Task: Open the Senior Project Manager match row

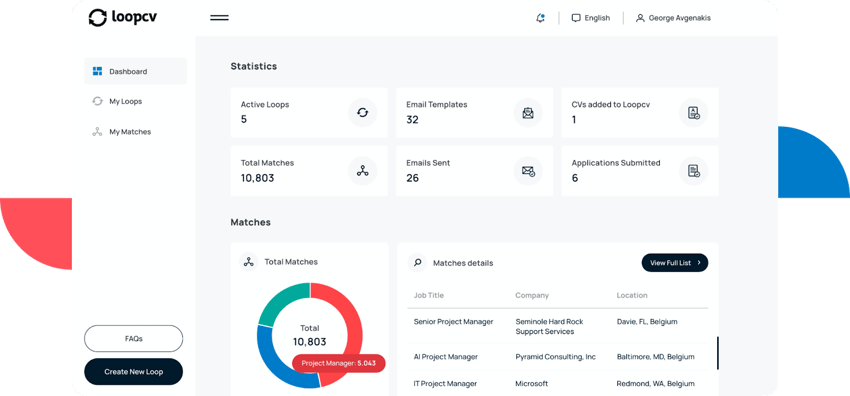Action: point(557,326)
